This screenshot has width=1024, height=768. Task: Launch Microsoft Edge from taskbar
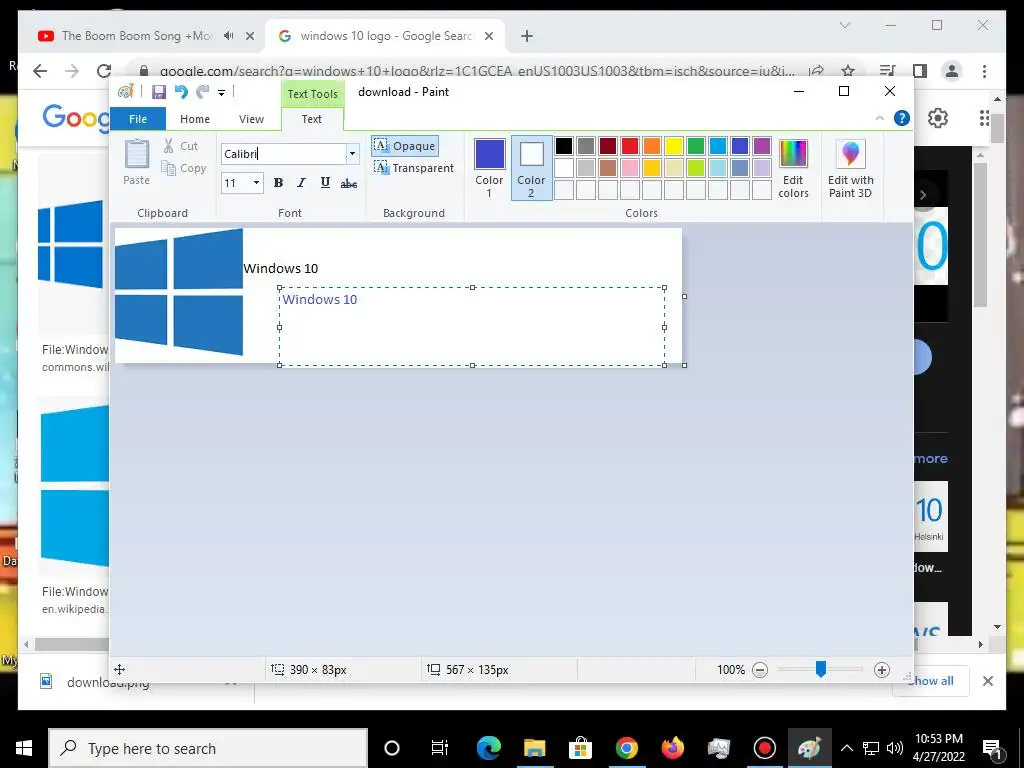[488, 748]
